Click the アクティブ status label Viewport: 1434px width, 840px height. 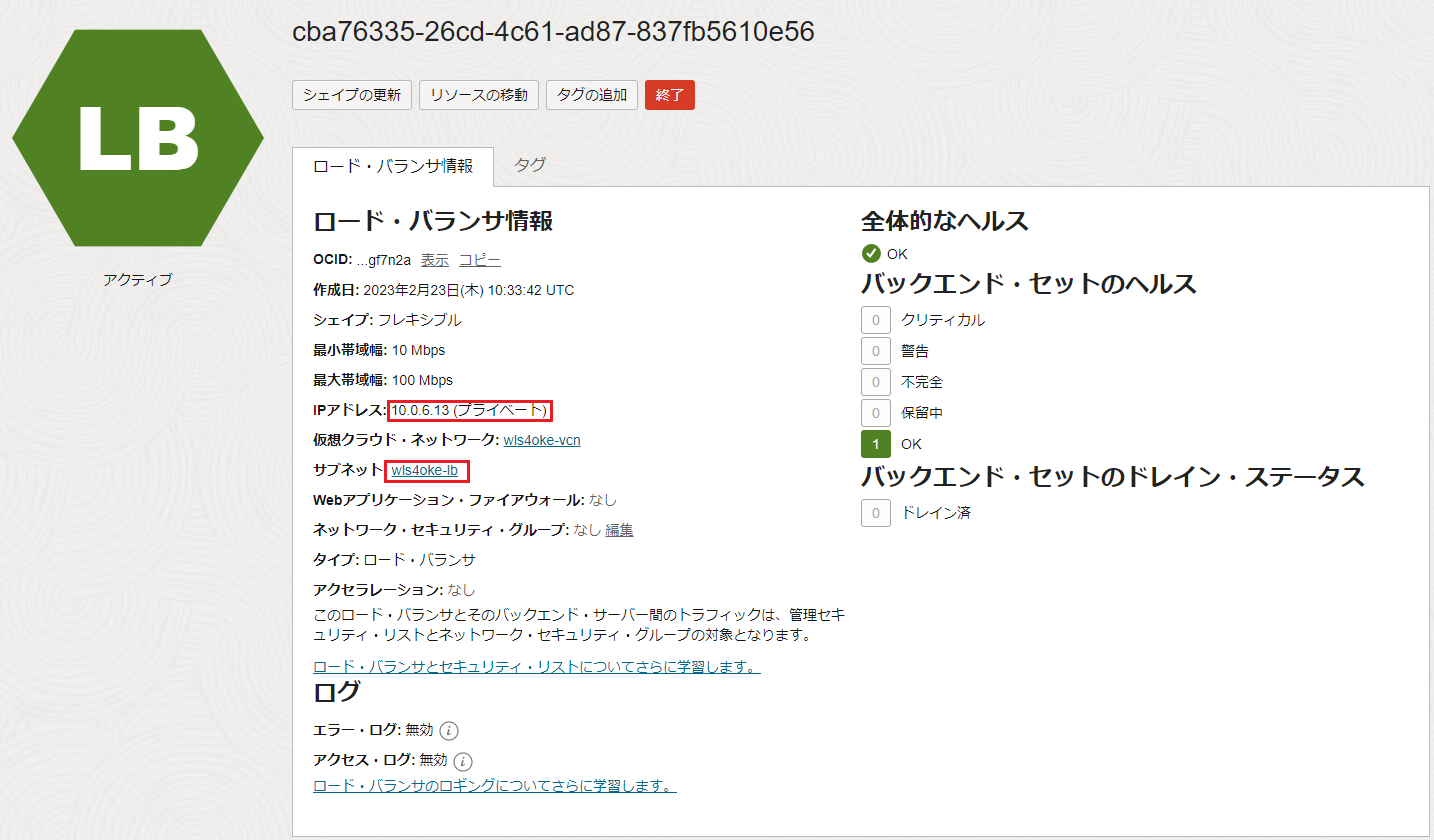click(x=138, y=280)
